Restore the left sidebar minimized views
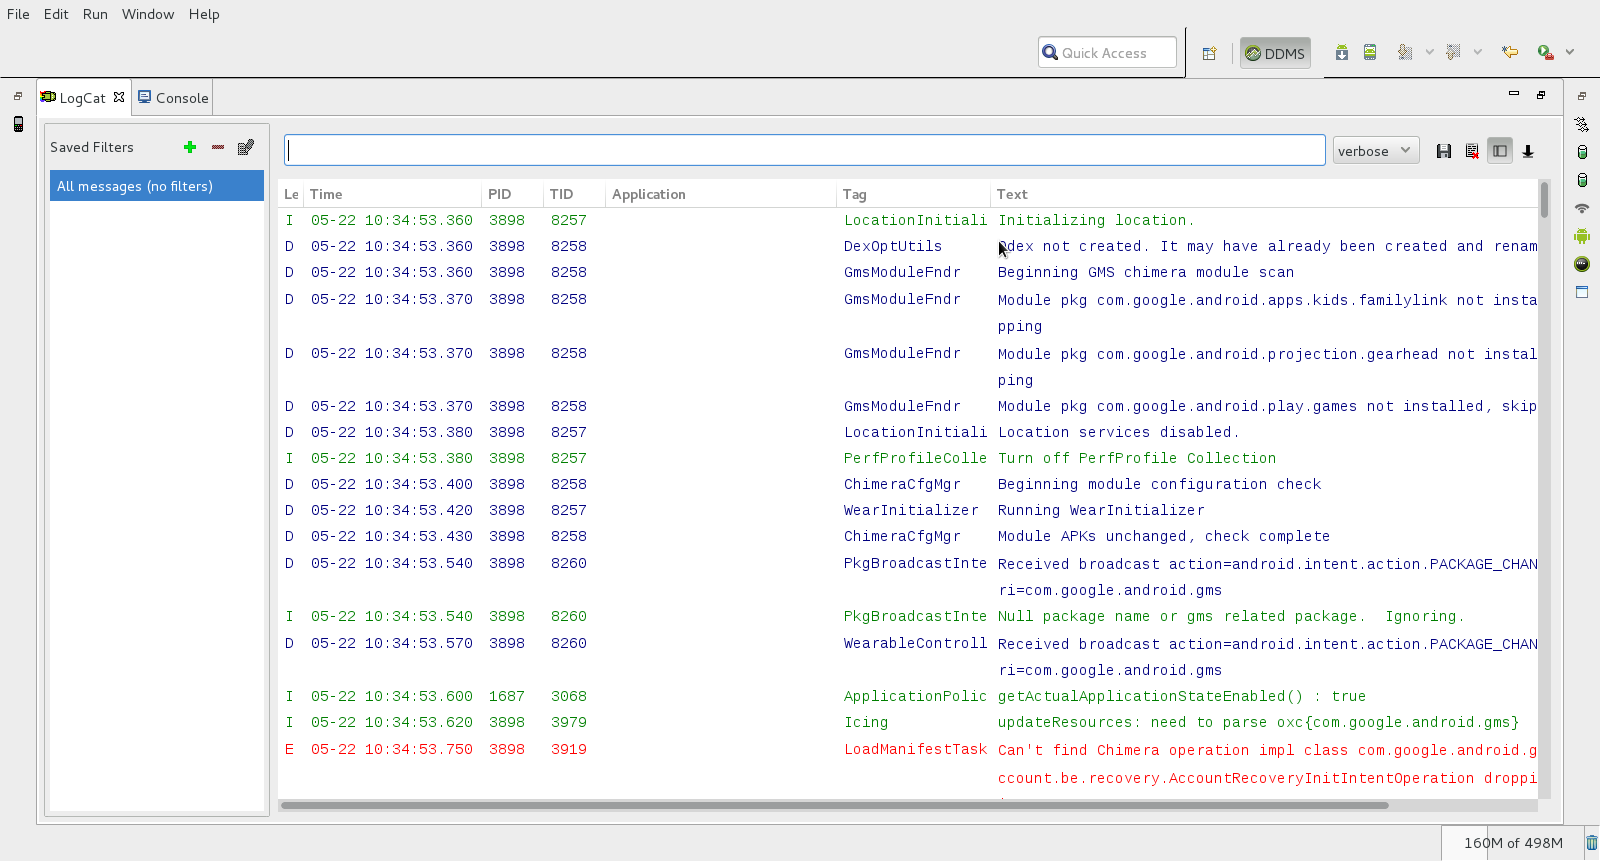1600x861 pixels. coord(18,96)
